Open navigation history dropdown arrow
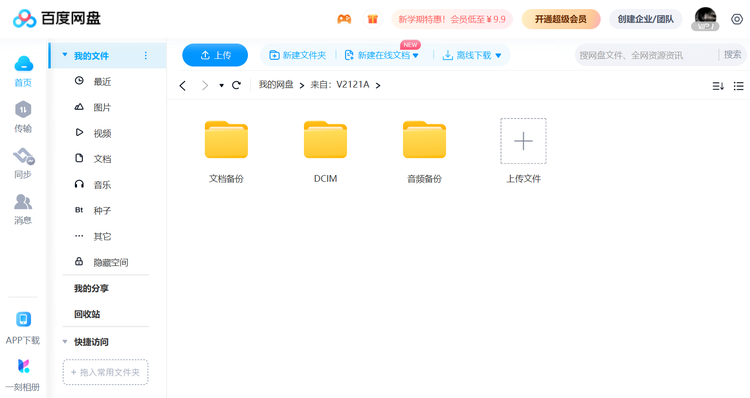This screenshot has width=750, height=398. (x=221, y=86)
